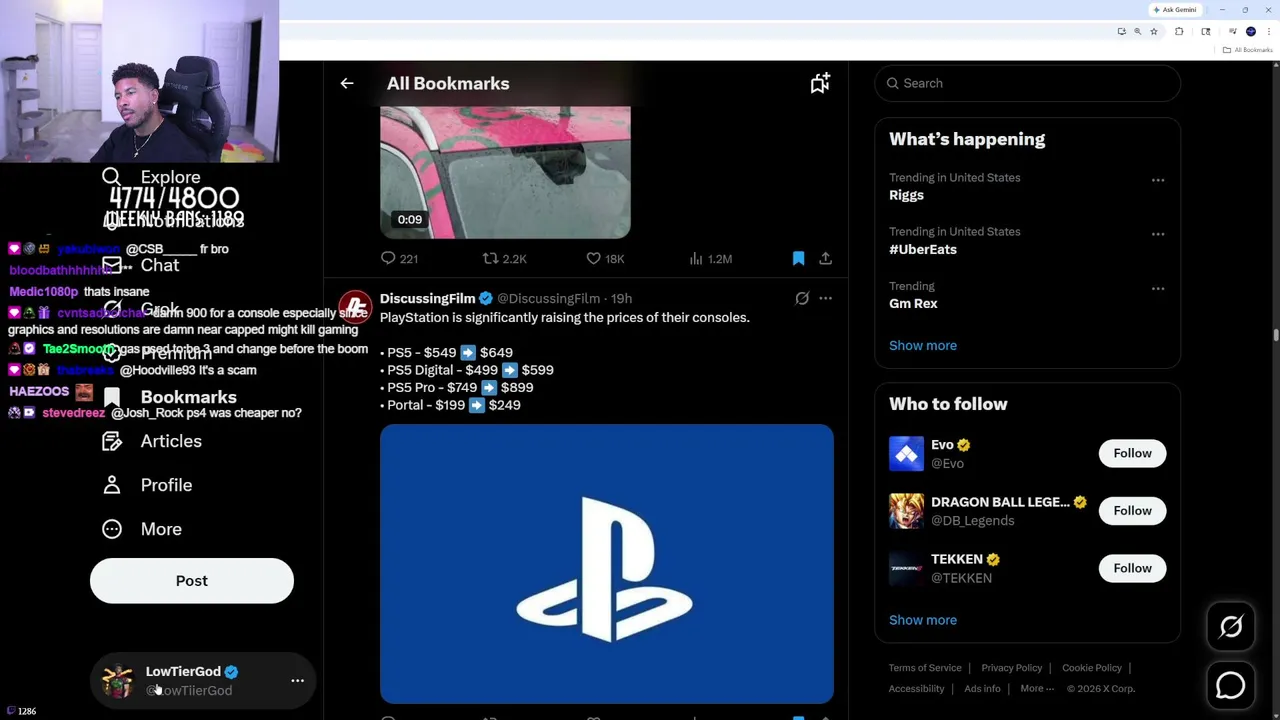Click the Evo account avatar
The image size is (1280, 720).
pyautogui.click(x=907, y=453)
